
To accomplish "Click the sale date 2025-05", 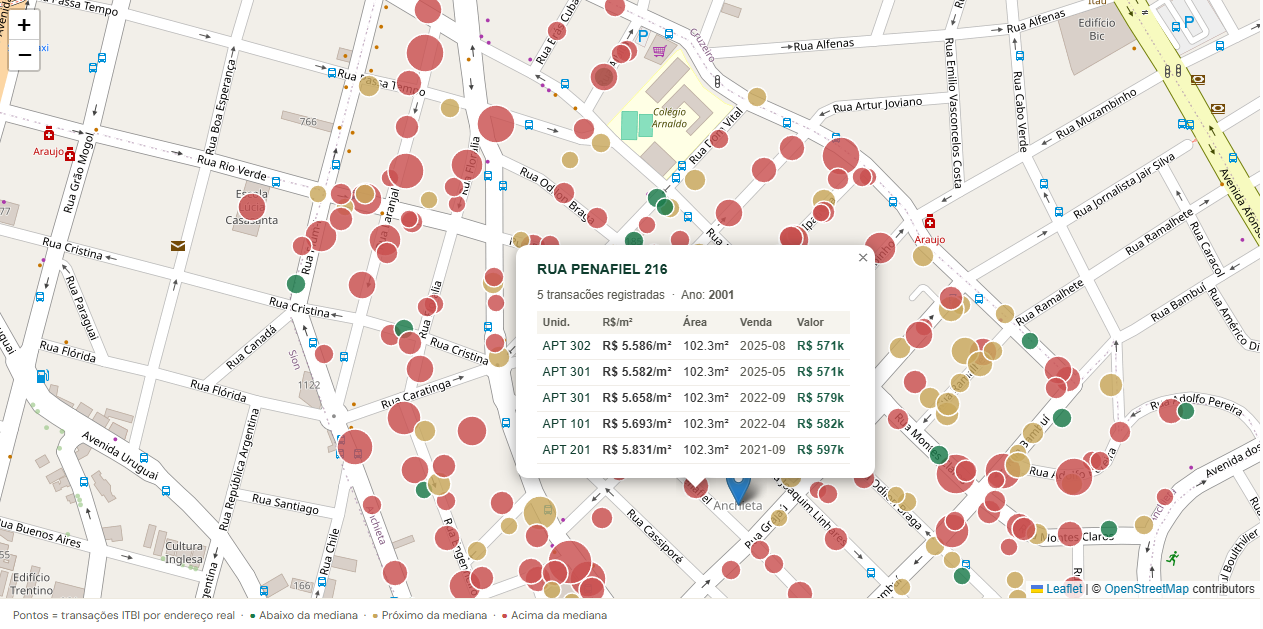I will click(763, 372).
